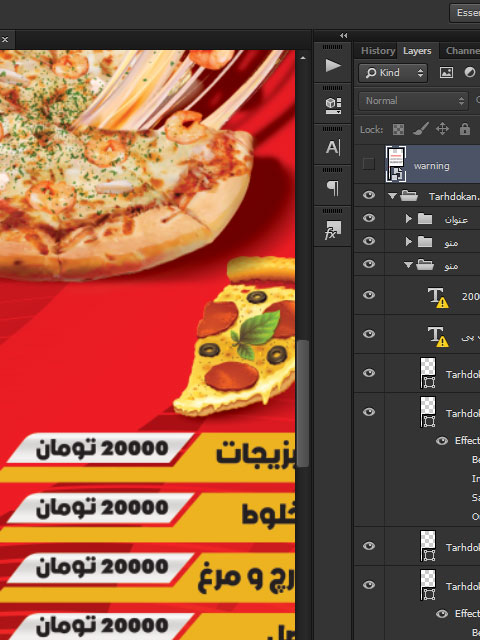This screenshot has height=640, width=480.
Task: Switch to the History tab
Action: pos(378,51)
